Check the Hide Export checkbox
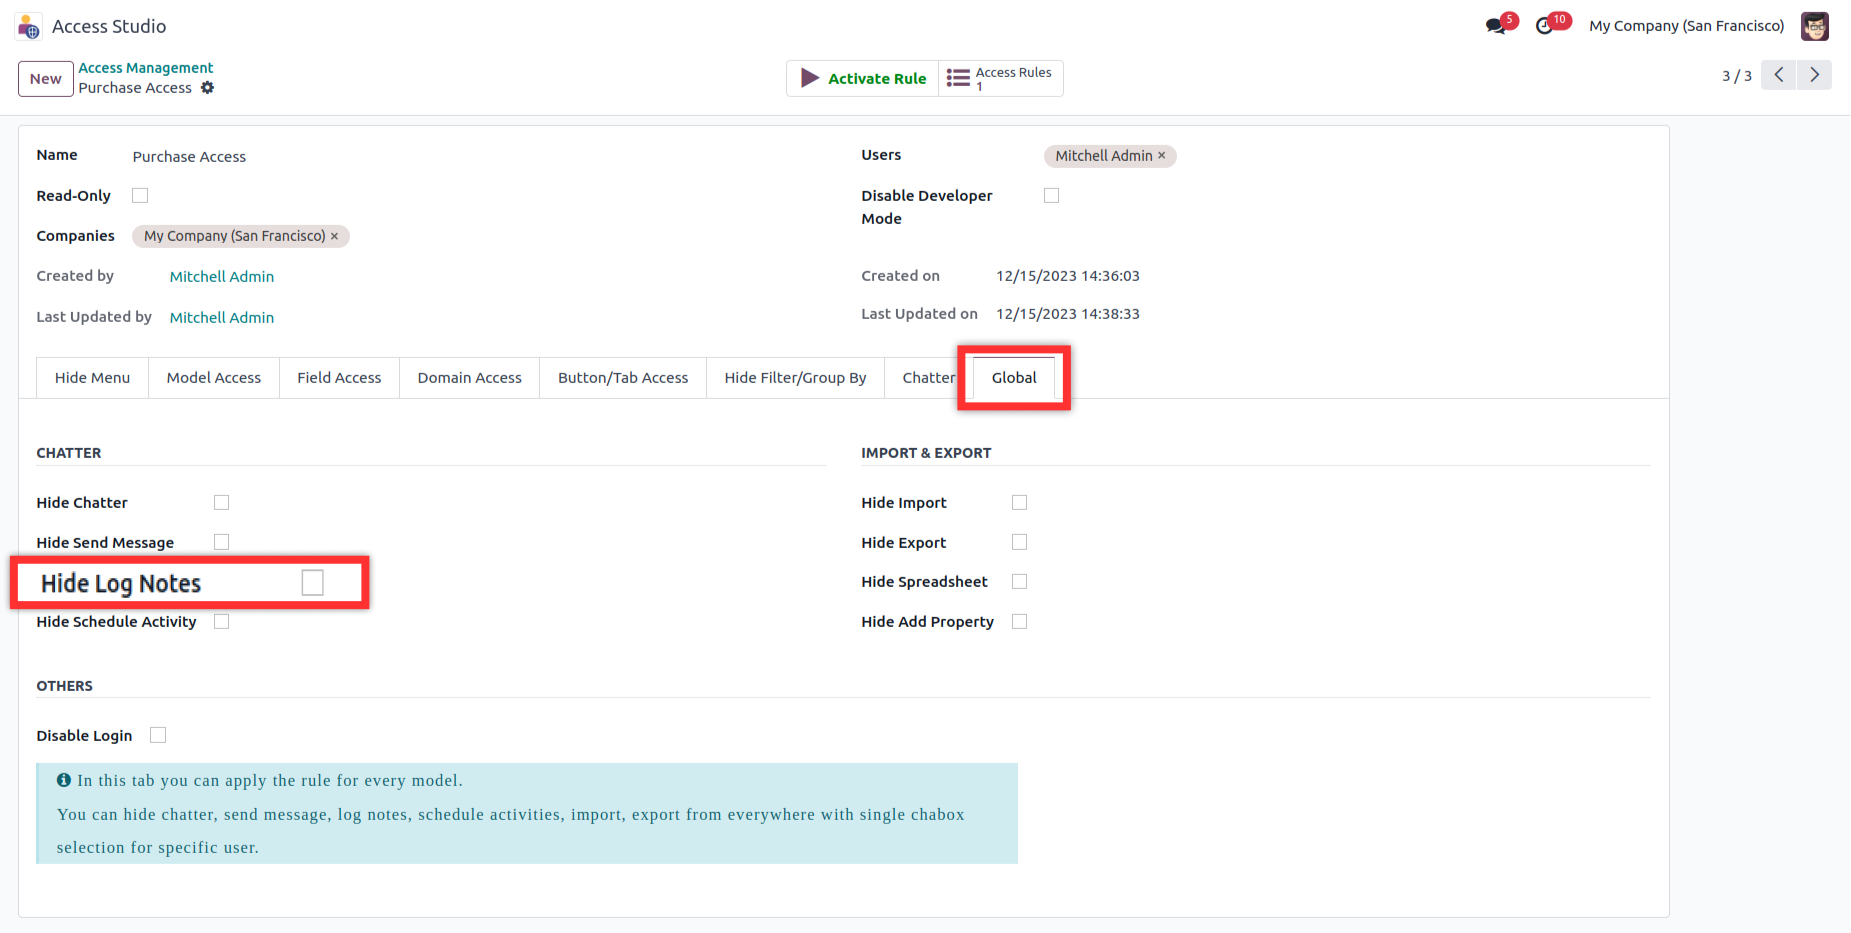This screenshot has width=1851, height=933. click(x=1019, y=542)
